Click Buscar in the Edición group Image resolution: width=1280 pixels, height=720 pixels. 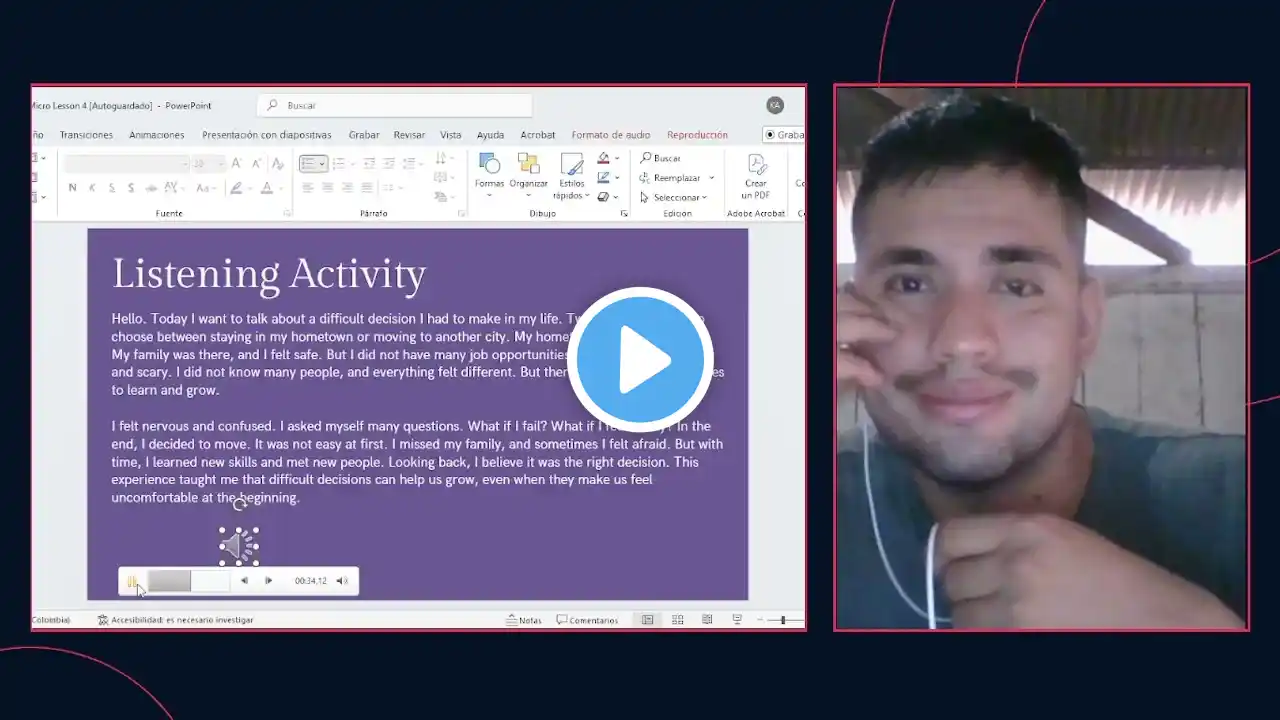pos(661,158)
